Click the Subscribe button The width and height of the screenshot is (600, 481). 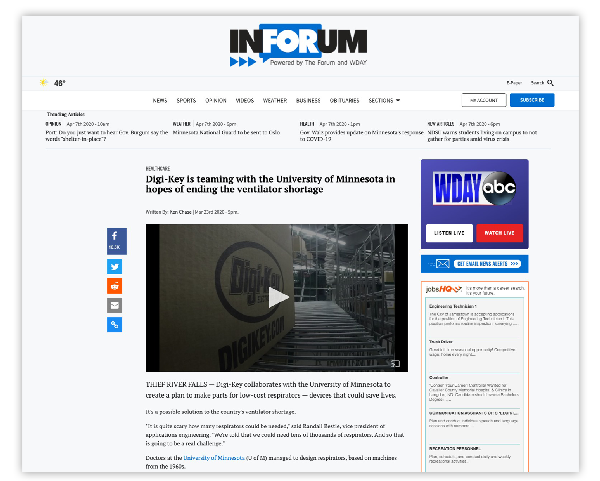coord(532,100)
